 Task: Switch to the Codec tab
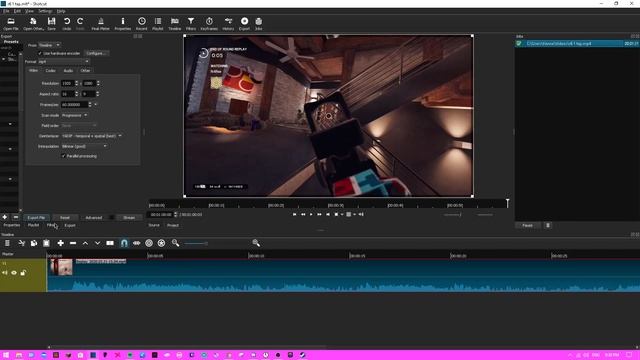(51, 71)
